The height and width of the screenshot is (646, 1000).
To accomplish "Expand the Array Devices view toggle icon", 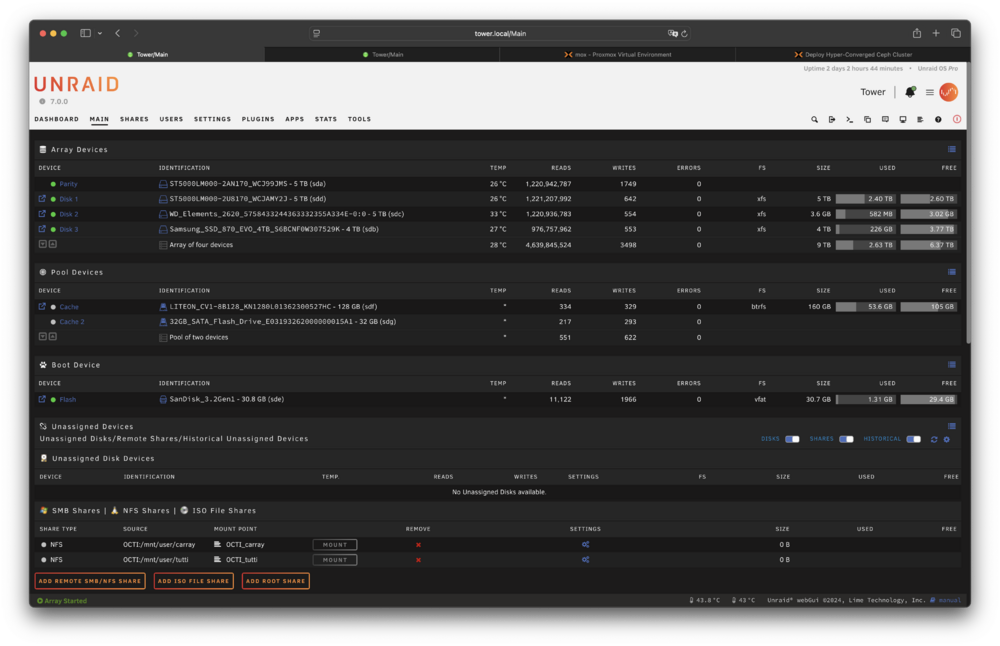I will pyautogui.click(x=952, y=149).
